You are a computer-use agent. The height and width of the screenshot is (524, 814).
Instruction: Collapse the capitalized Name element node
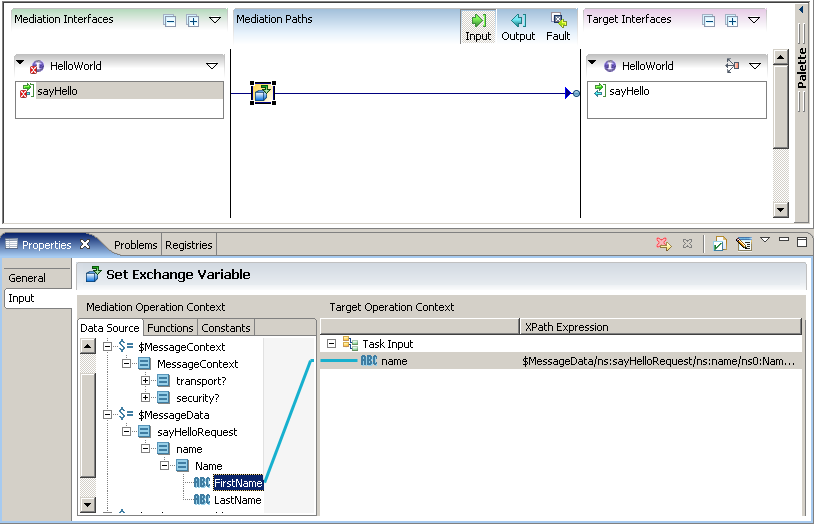pyautogui.click(x=164, y=466)
